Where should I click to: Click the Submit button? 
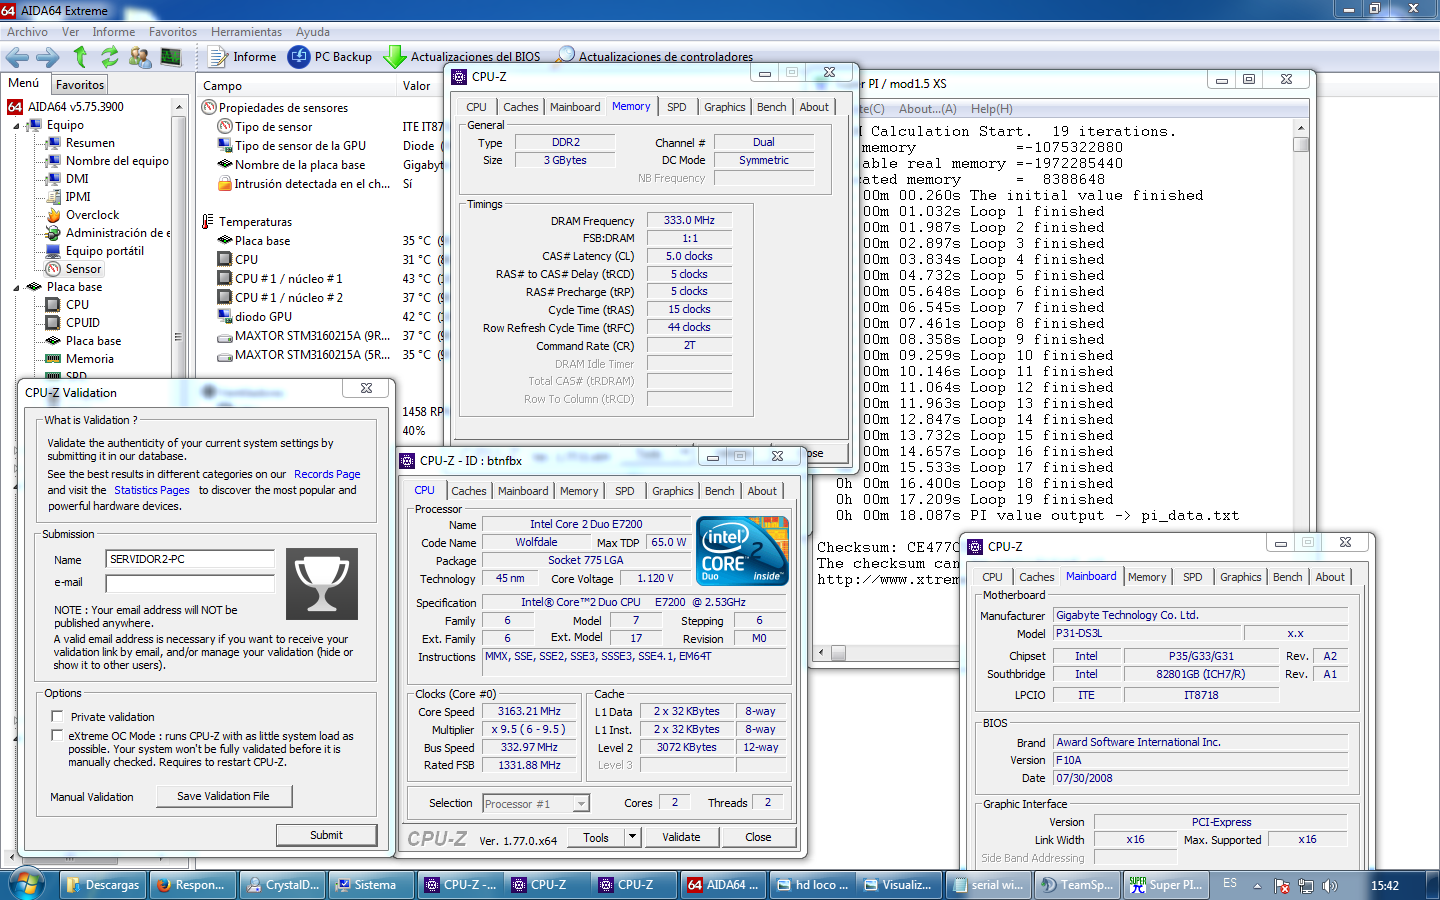pos(326,835)
